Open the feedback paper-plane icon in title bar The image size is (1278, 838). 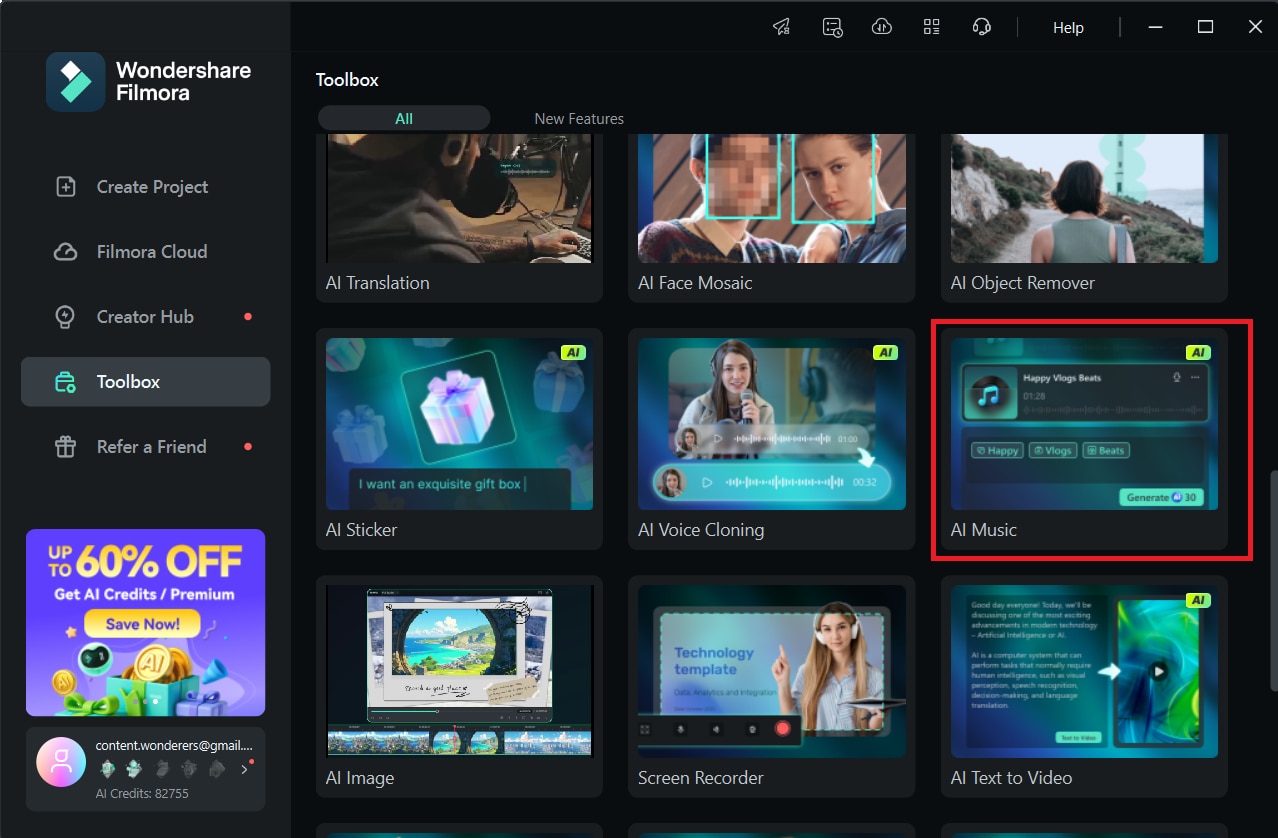(782, 27)
